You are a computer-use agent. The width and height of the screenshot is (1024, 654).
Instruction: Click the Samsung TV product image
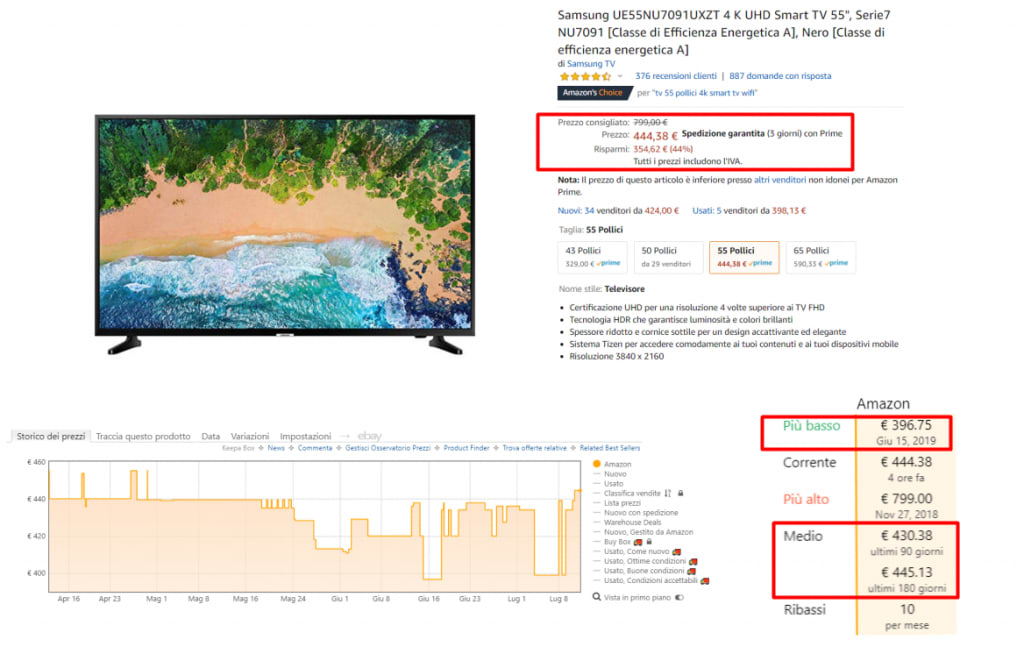[x=285, y=234]
